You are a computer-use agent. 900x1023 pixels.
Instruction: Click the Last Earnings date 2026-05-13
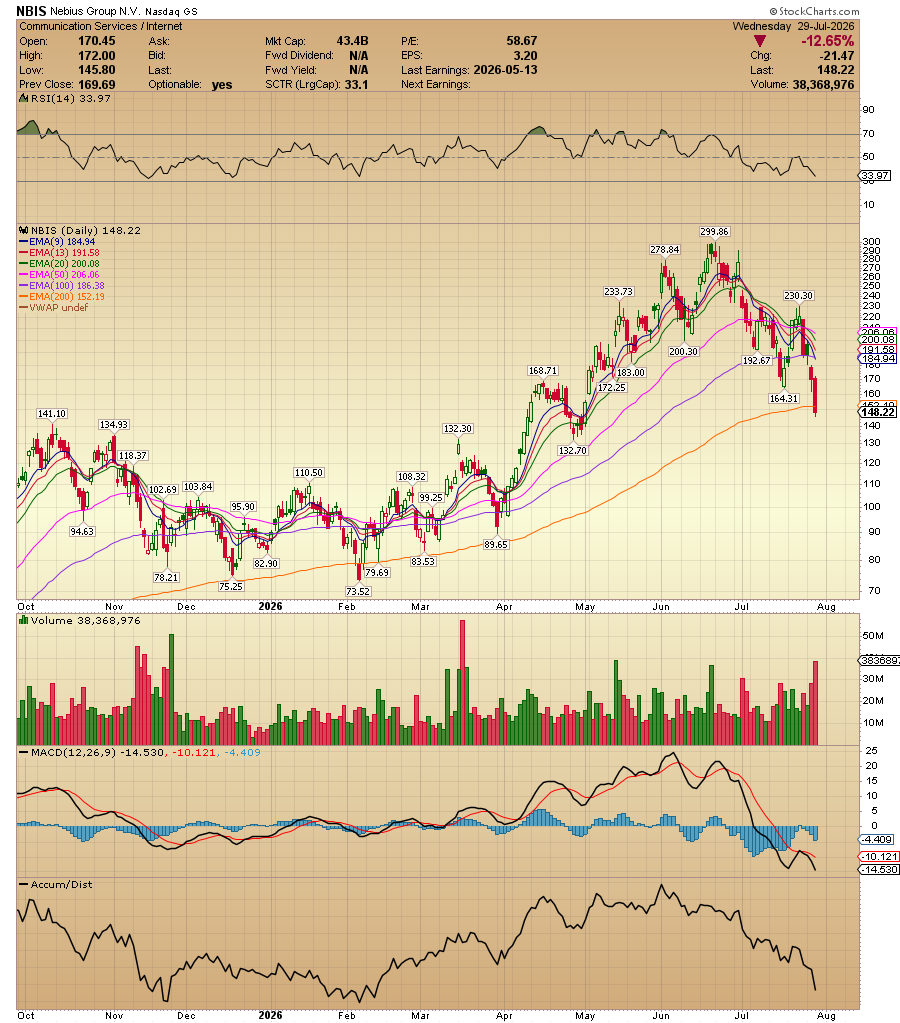pyautogui.click(x=506, y=70)
